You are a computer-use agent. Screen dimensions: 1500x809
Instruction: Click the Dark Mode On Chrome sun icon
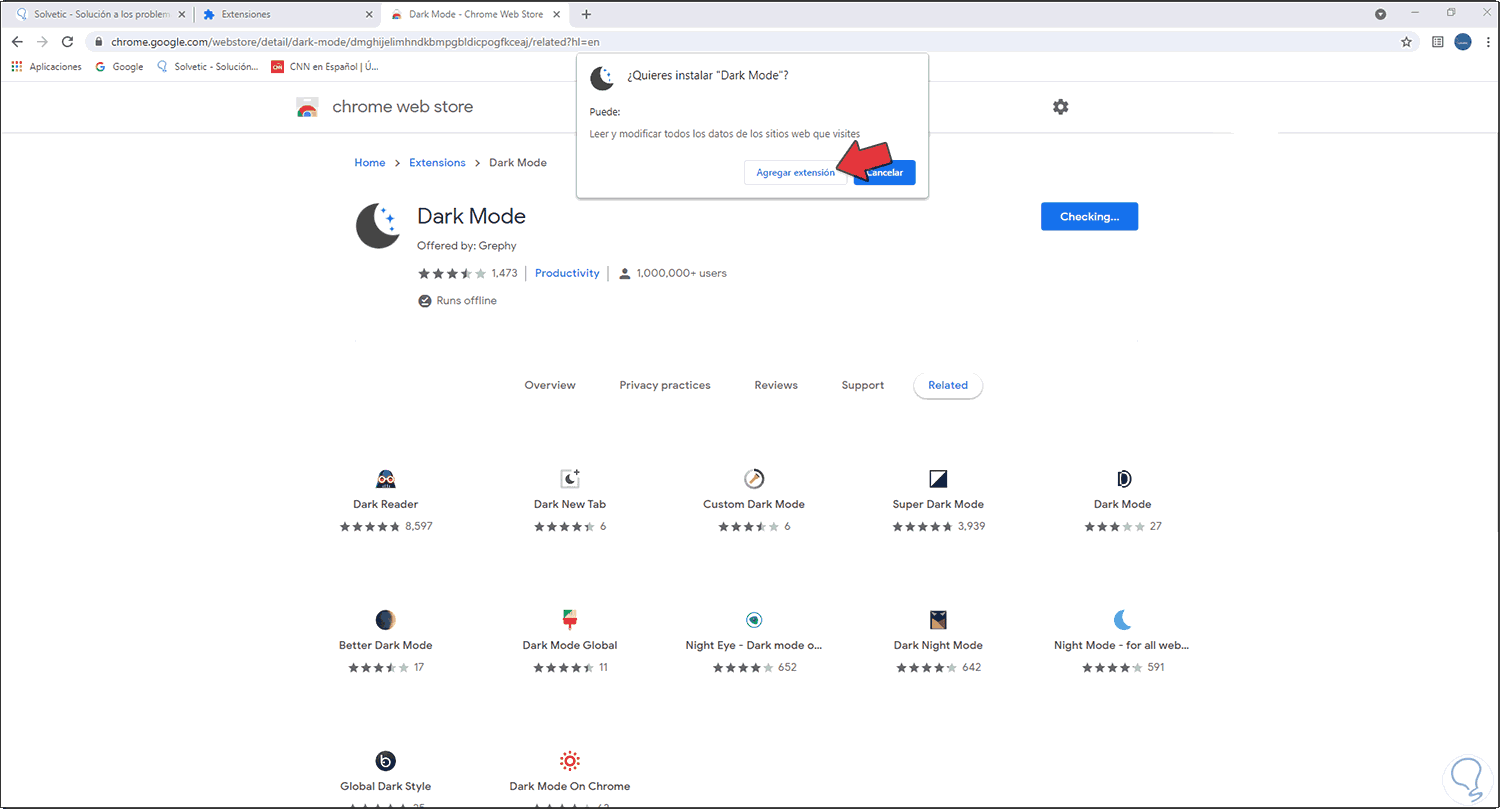pyautogui.click(x=570, y=760)
